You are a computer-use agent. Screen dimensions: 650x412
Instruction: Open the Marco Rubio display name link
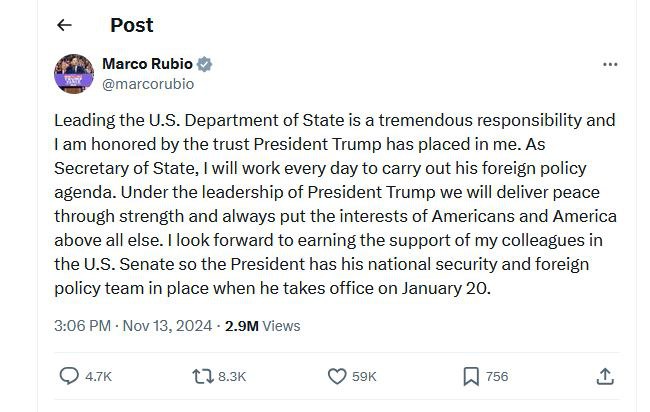(147, 64)
